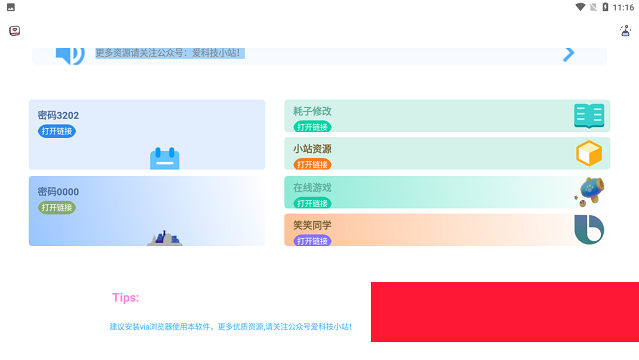Viewport: 639px width, 360px height.
Task: Click the 笑笑同学 title text
Action: click(312, 225)
